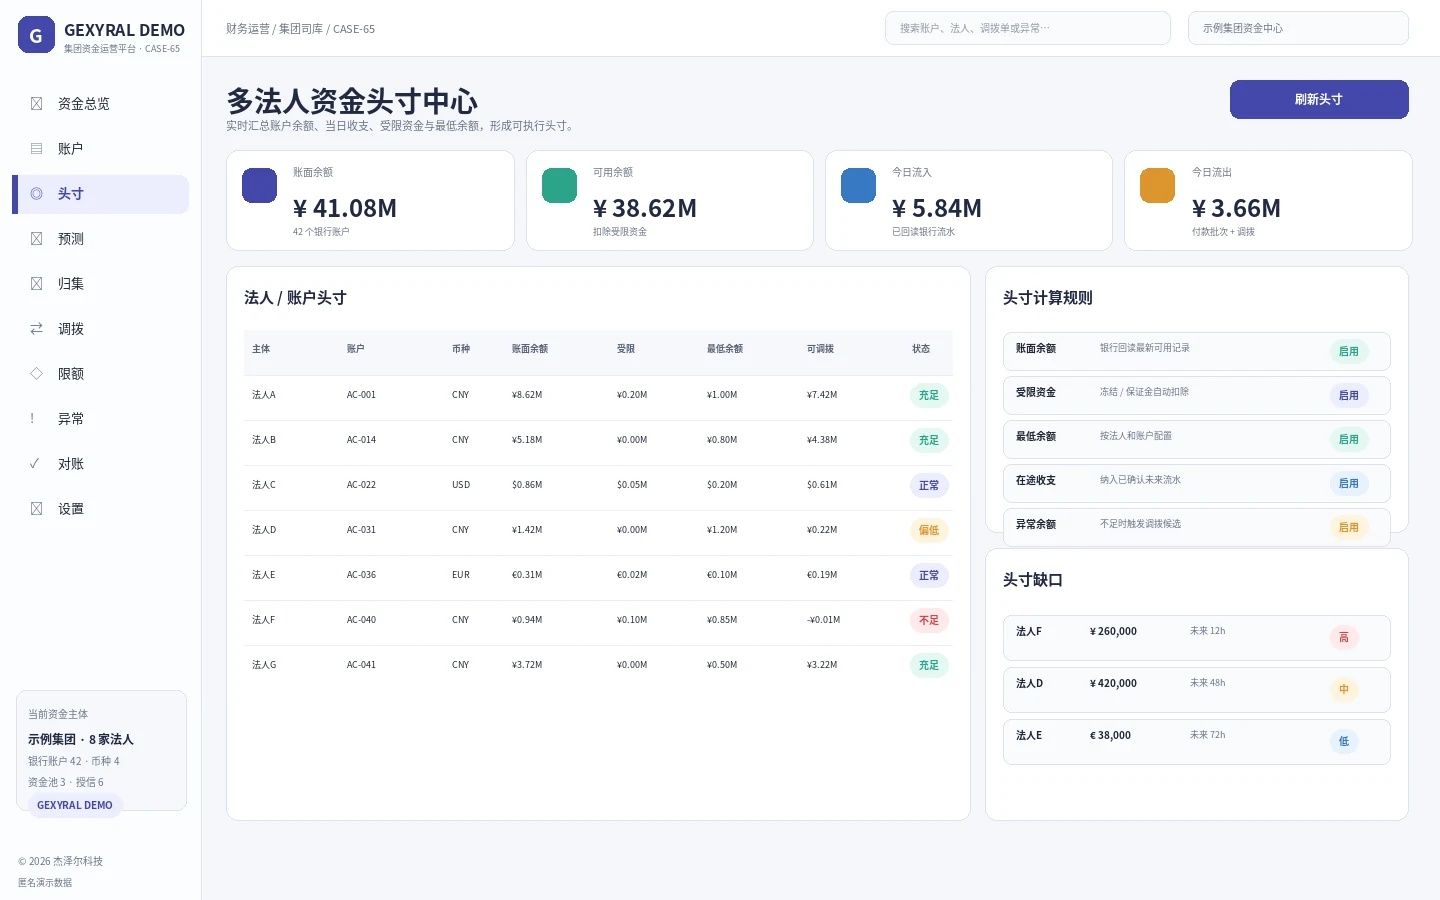Click the green 可用余额 card icon
This screenshot has width=1440, height=900.
tap(559, 185)
